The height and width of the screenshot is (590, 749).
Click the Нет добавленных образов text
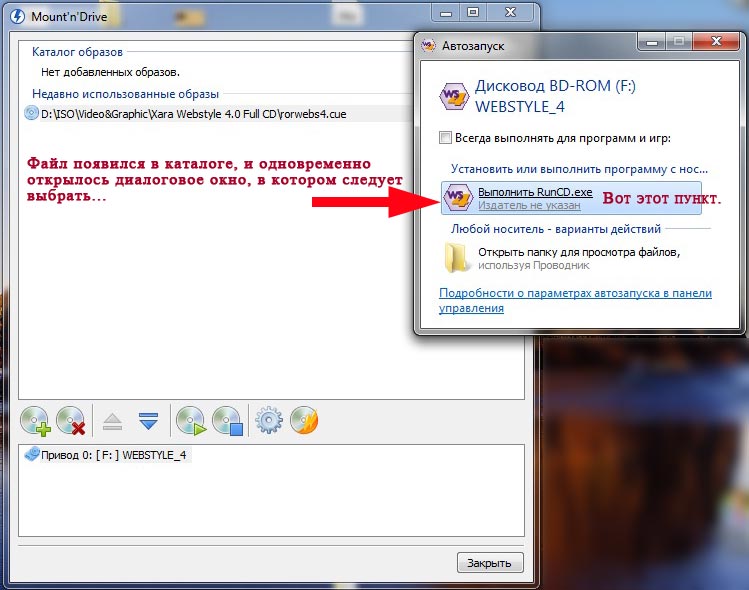point(110,73)
